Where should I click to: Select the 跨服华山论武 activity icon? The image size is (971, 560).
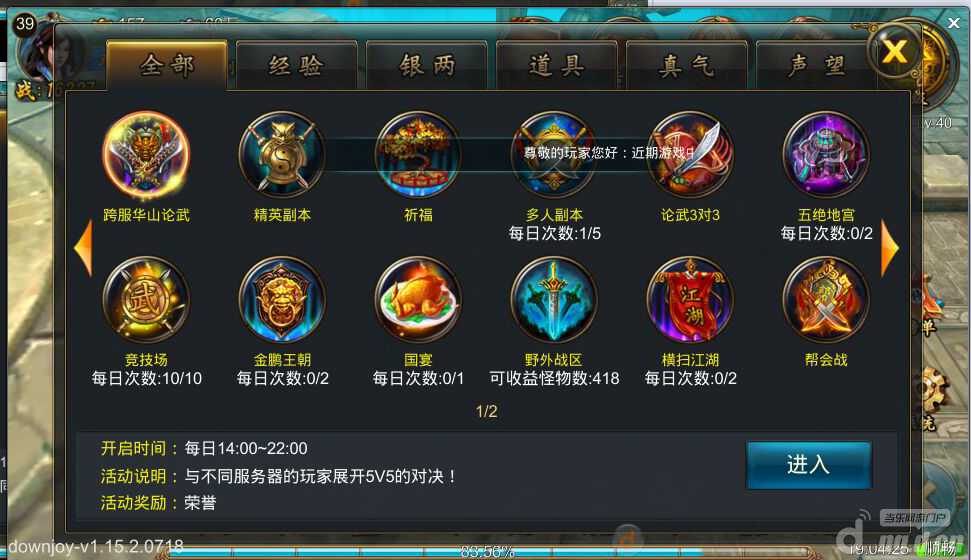(x=146, y=155)
